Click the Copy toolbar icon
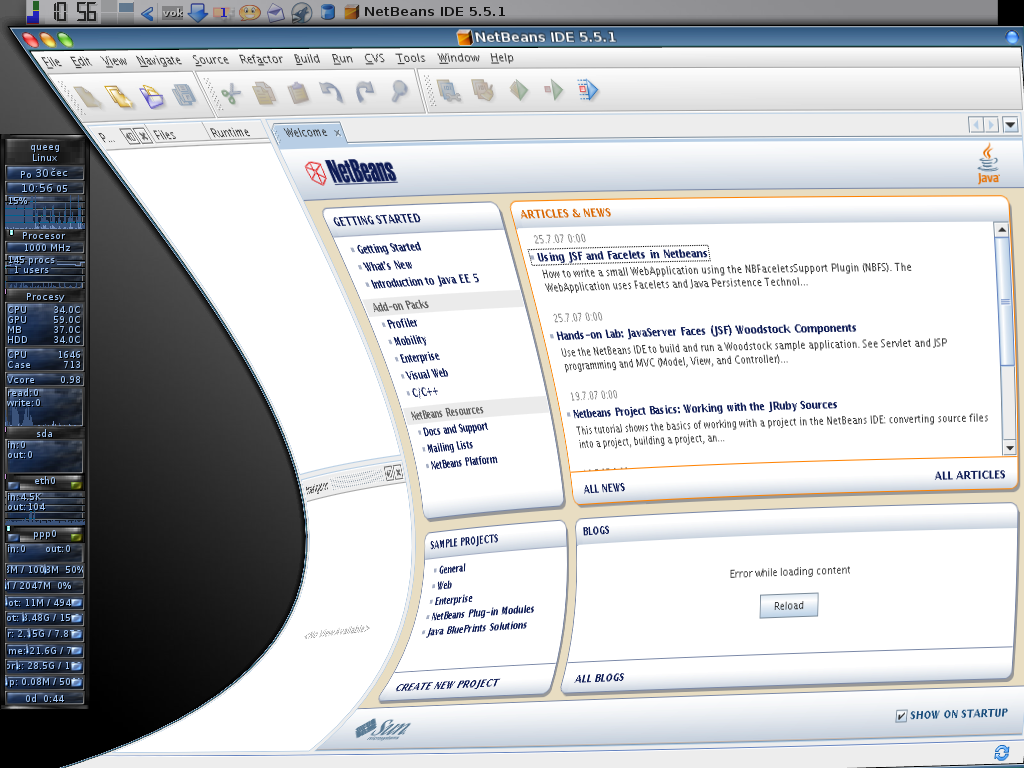Viewport: 1024px width, 768px height. pyautogui.click(x=264, y=93)
